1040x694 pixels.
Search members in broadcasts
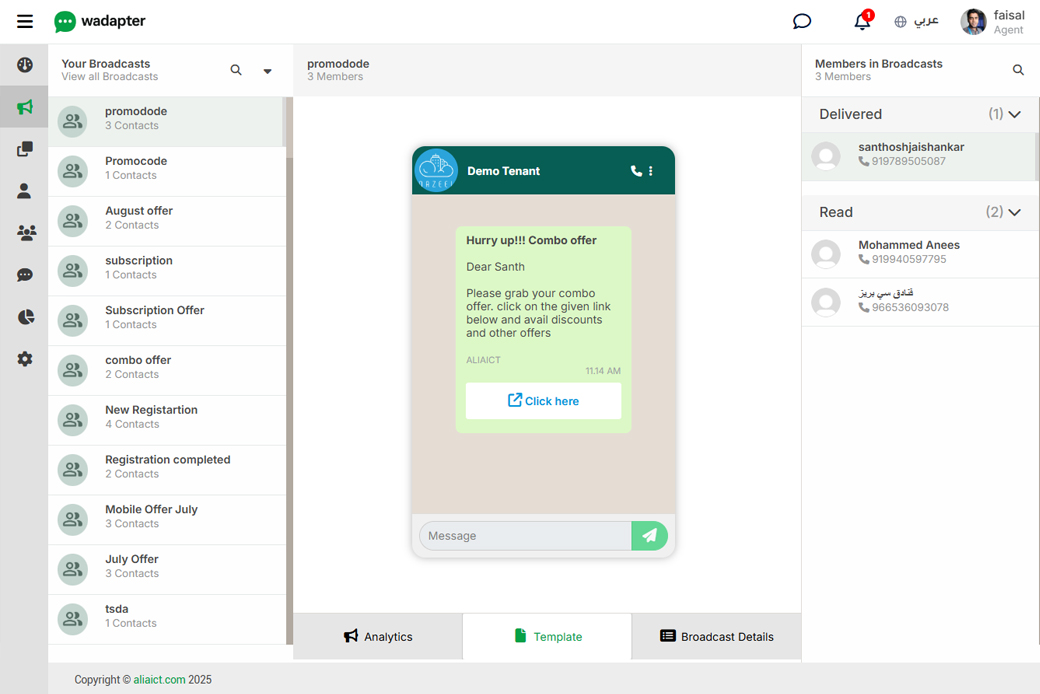click(x=1018, y=70)
